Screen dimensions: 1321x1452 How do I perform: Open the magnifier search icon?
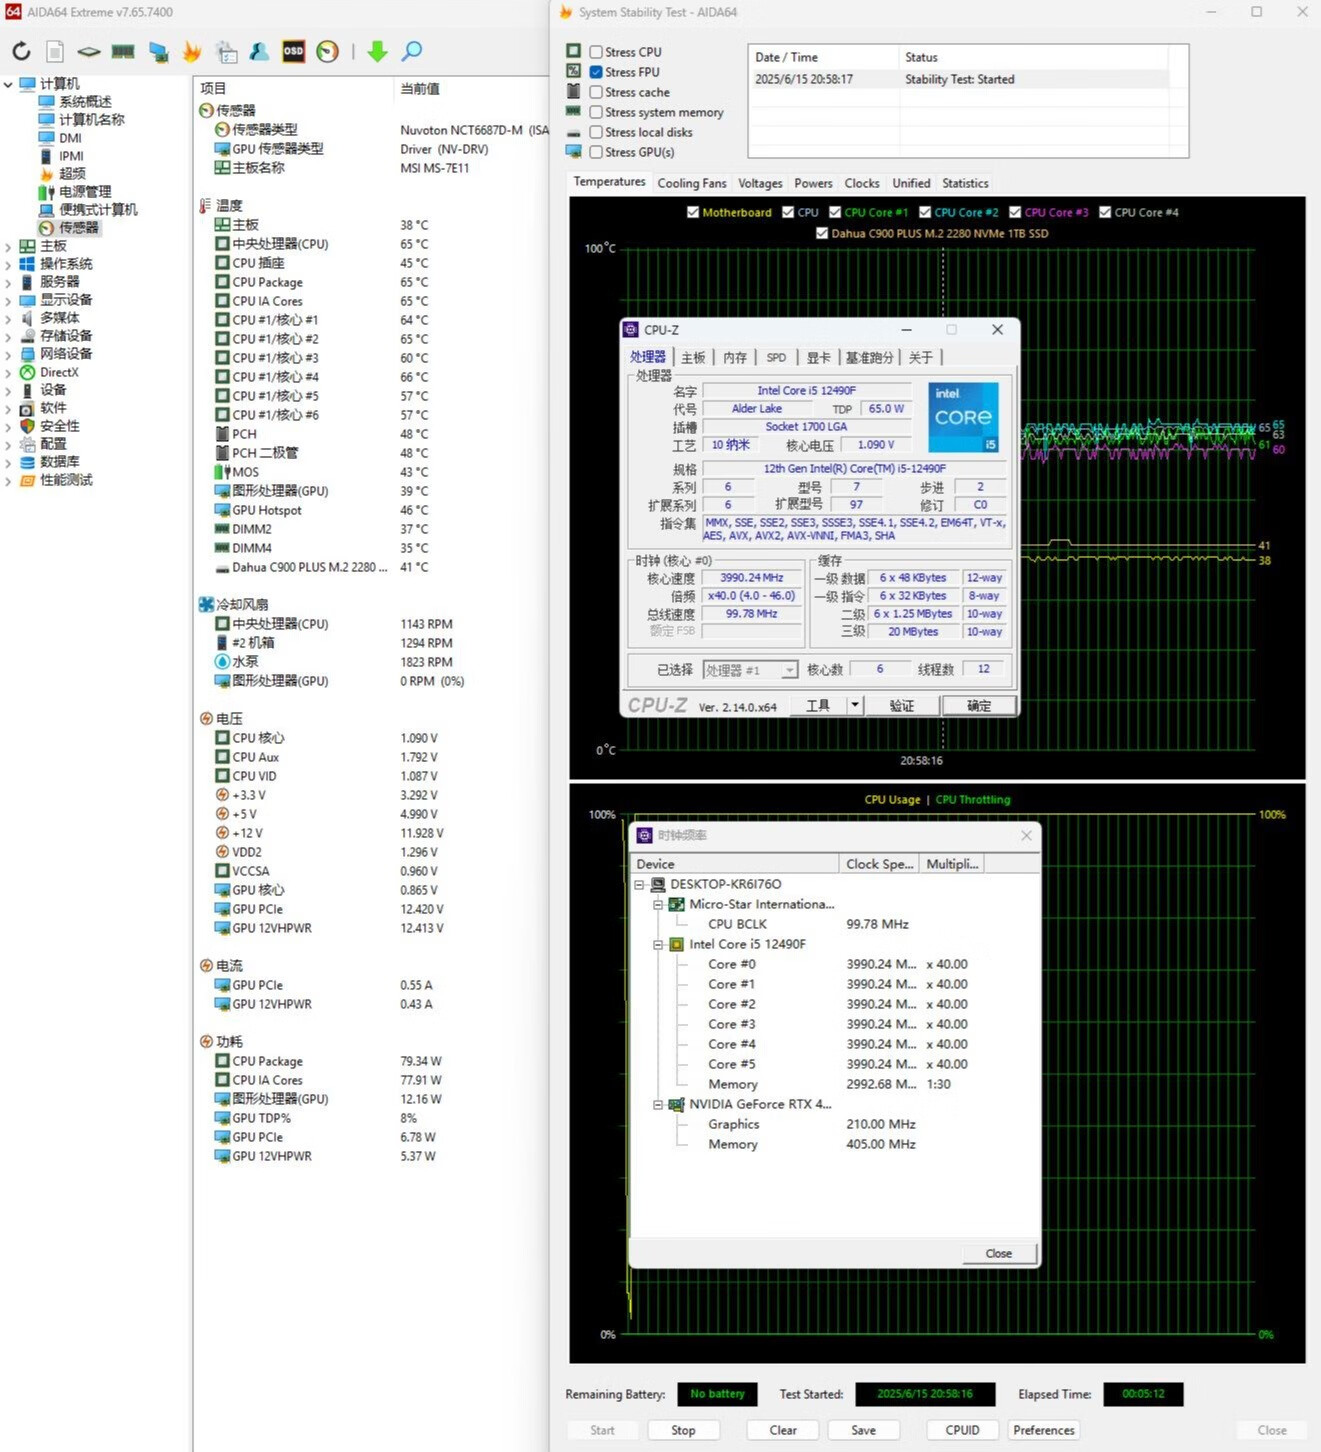pos(411,52)
